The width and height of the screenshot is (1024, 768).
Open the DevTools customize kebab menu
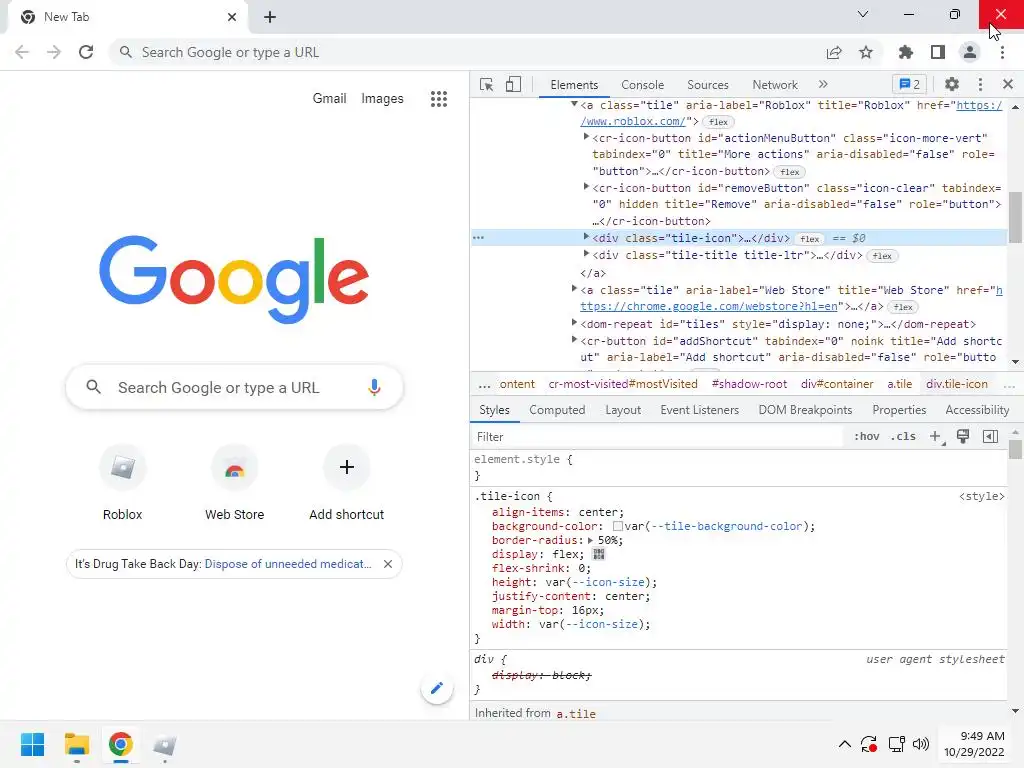click(980, 84)
